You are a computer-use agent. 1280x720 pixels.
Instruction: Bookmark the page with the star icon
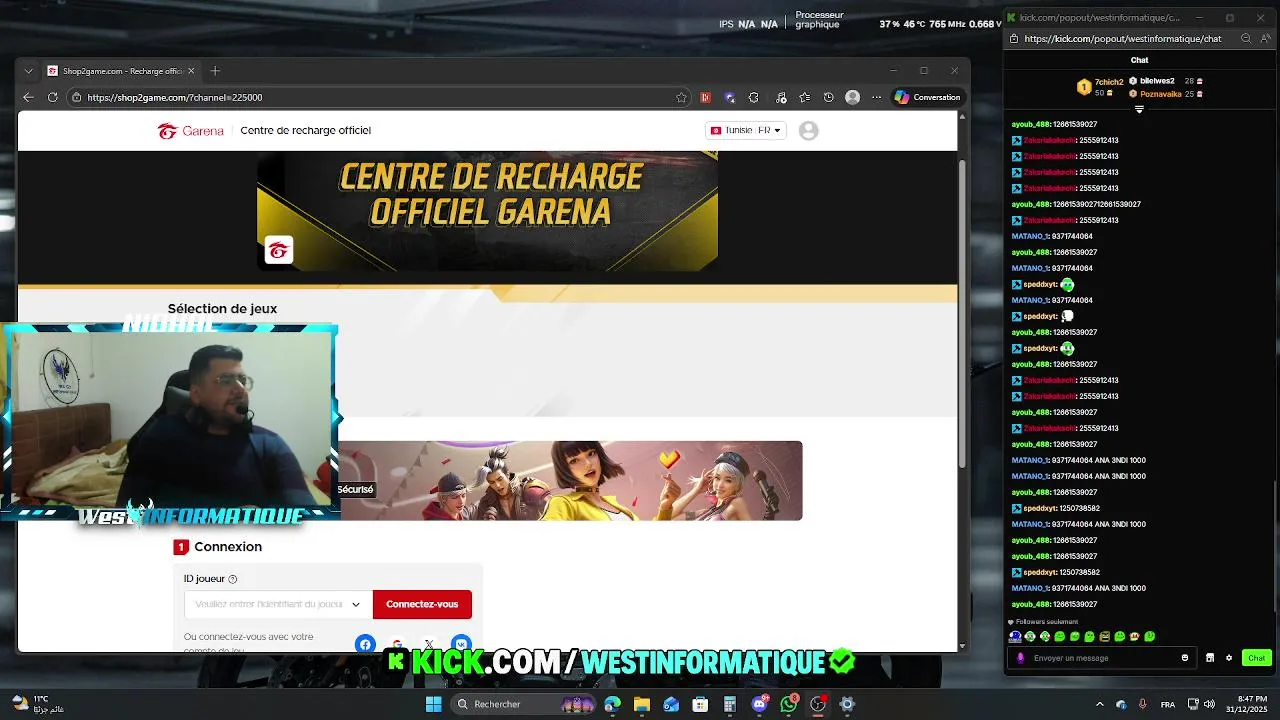(x=681, y=97)
